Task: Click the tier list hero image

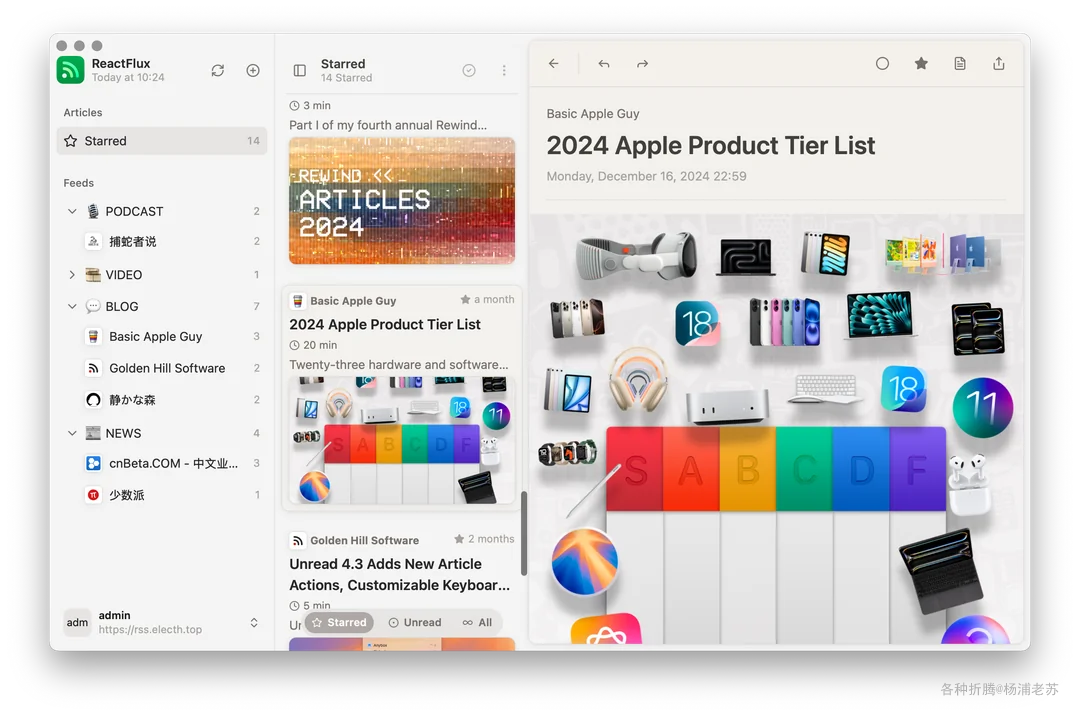Action: click(x=776, y=429)
